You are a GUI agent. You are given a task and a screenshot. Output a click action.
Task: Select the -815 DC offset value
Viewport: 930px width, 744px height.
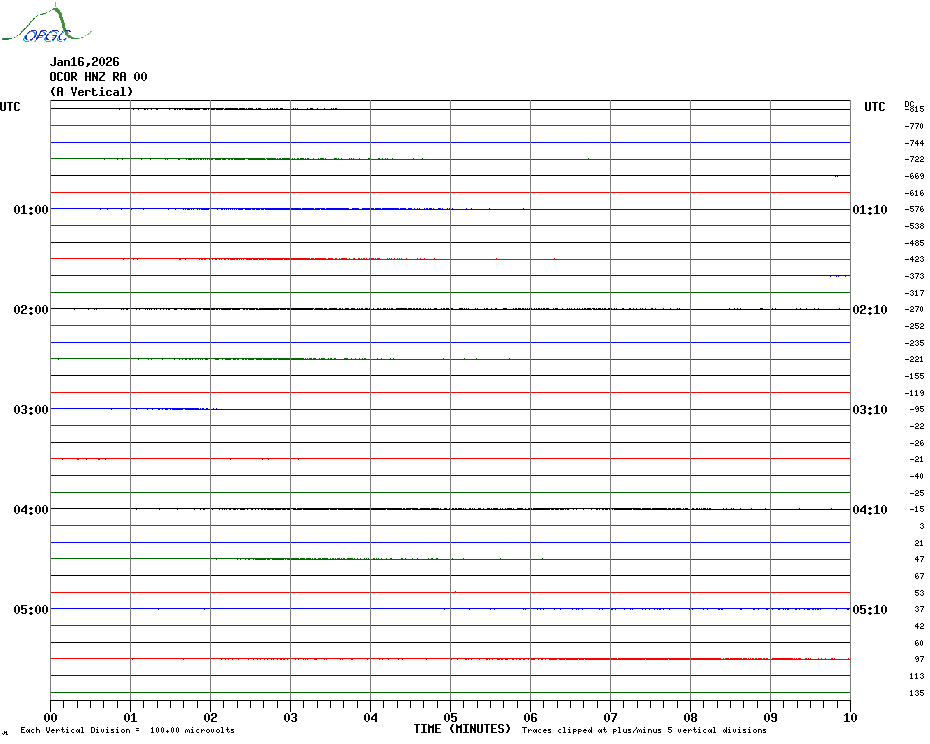[914, 110]
